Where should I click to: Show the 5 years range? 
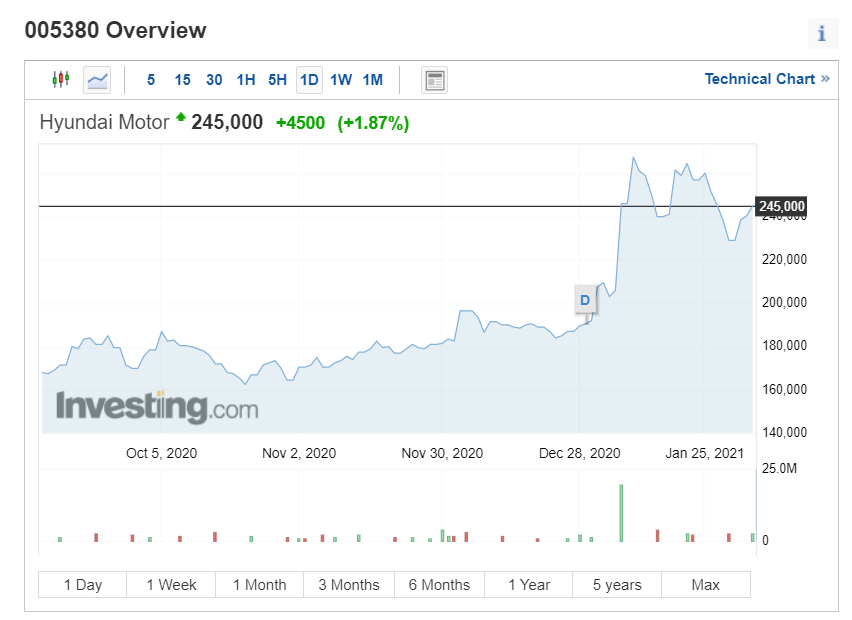(x=617, y=585)
